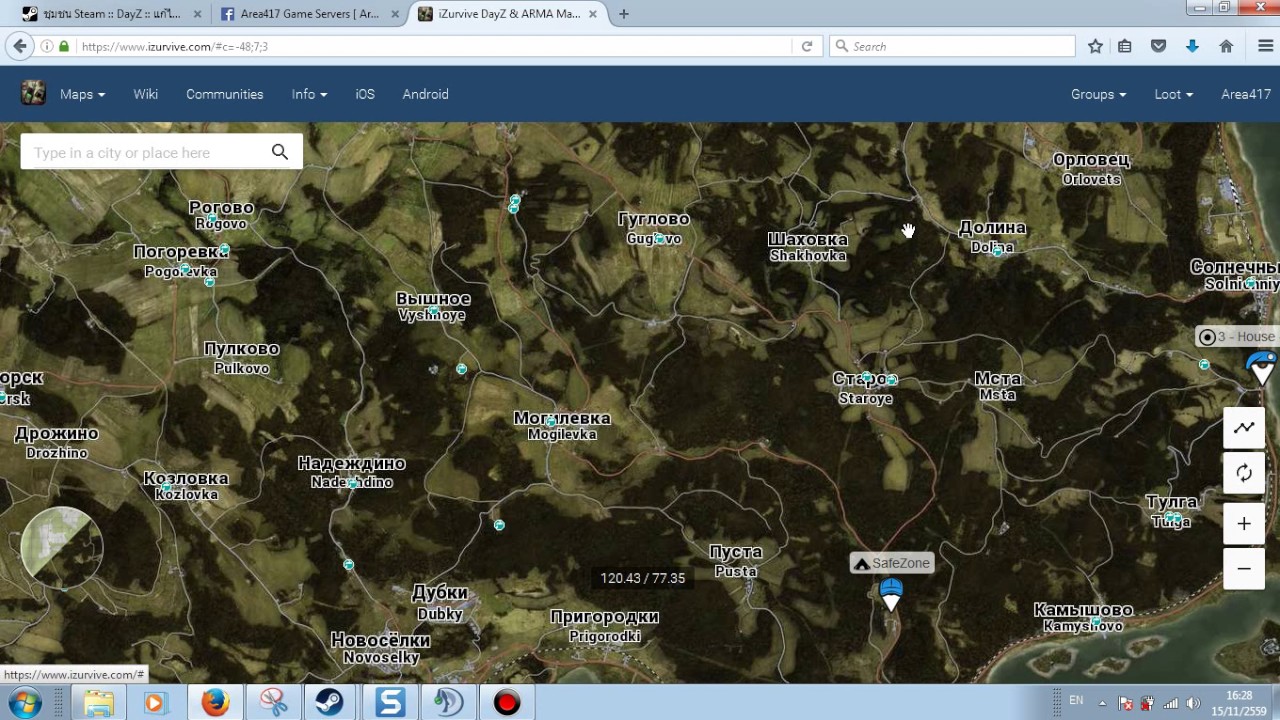Image resolution: width=1280 pixels, height=720 pixels.
Task: Launch Windows Media Player from taskbar
Action: point(154,703)
